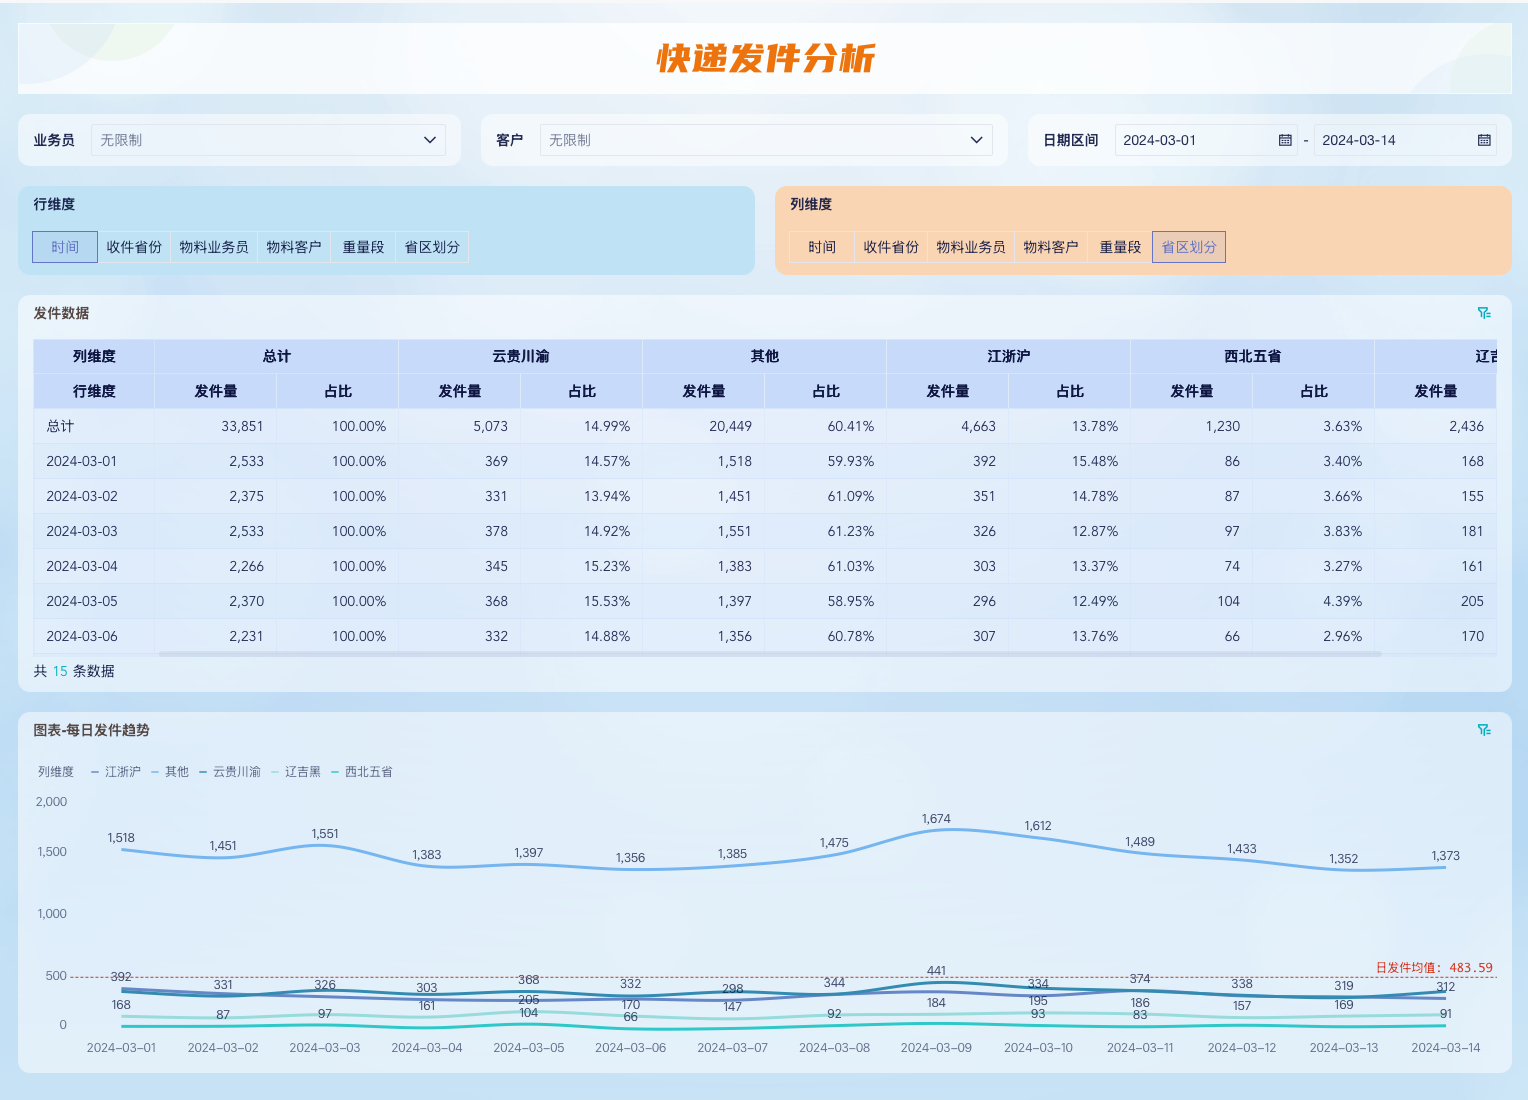Viewport: 1528px width, 1100px height.
Task: Toggle 云贵川渝 in the chart legend
Action: pos(234,771)
